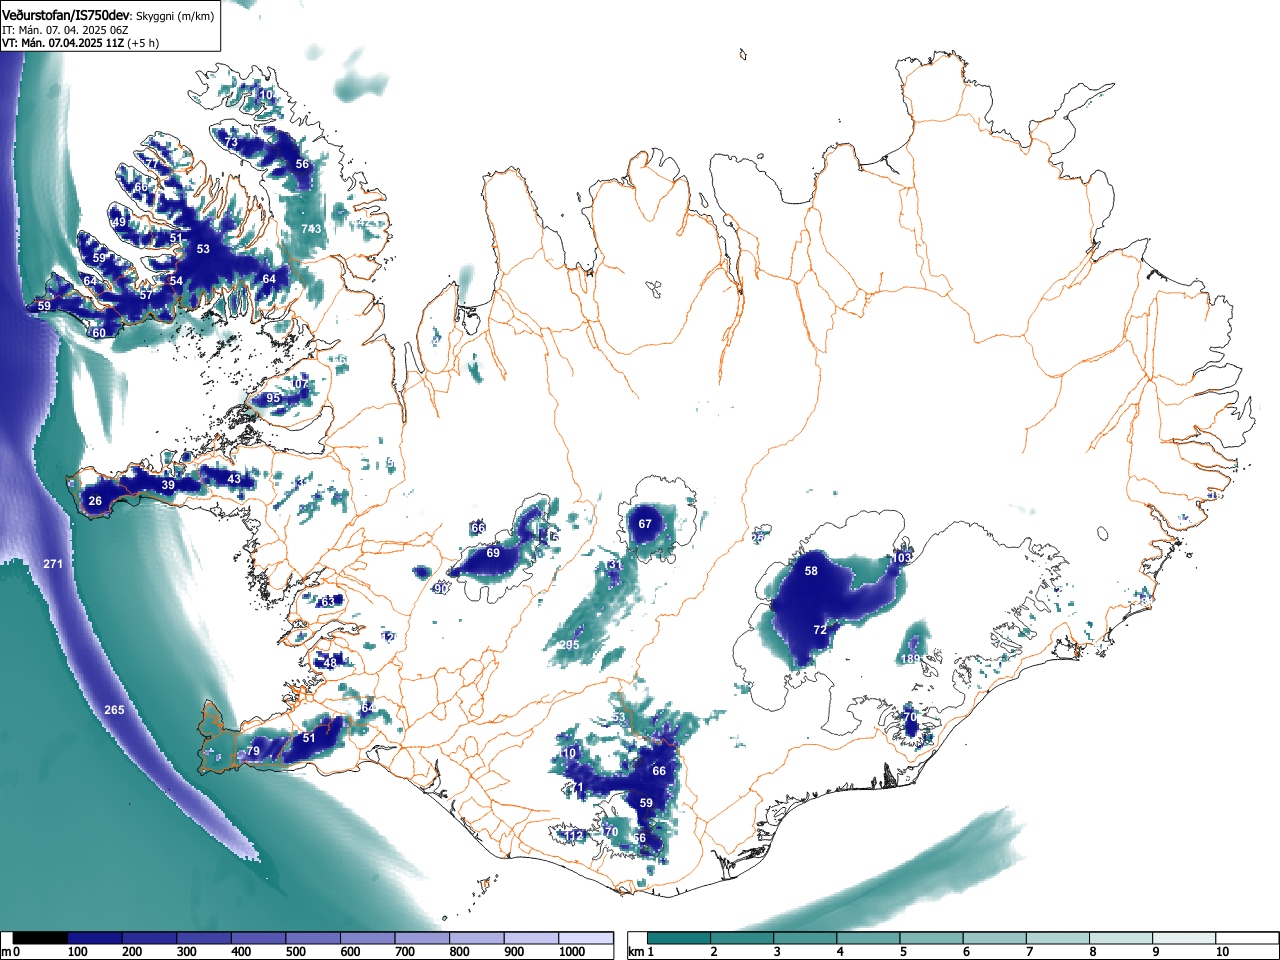Click the '700' tick on the meter legend
This screenshot has width=1280, height=960.
click(404, 952)
